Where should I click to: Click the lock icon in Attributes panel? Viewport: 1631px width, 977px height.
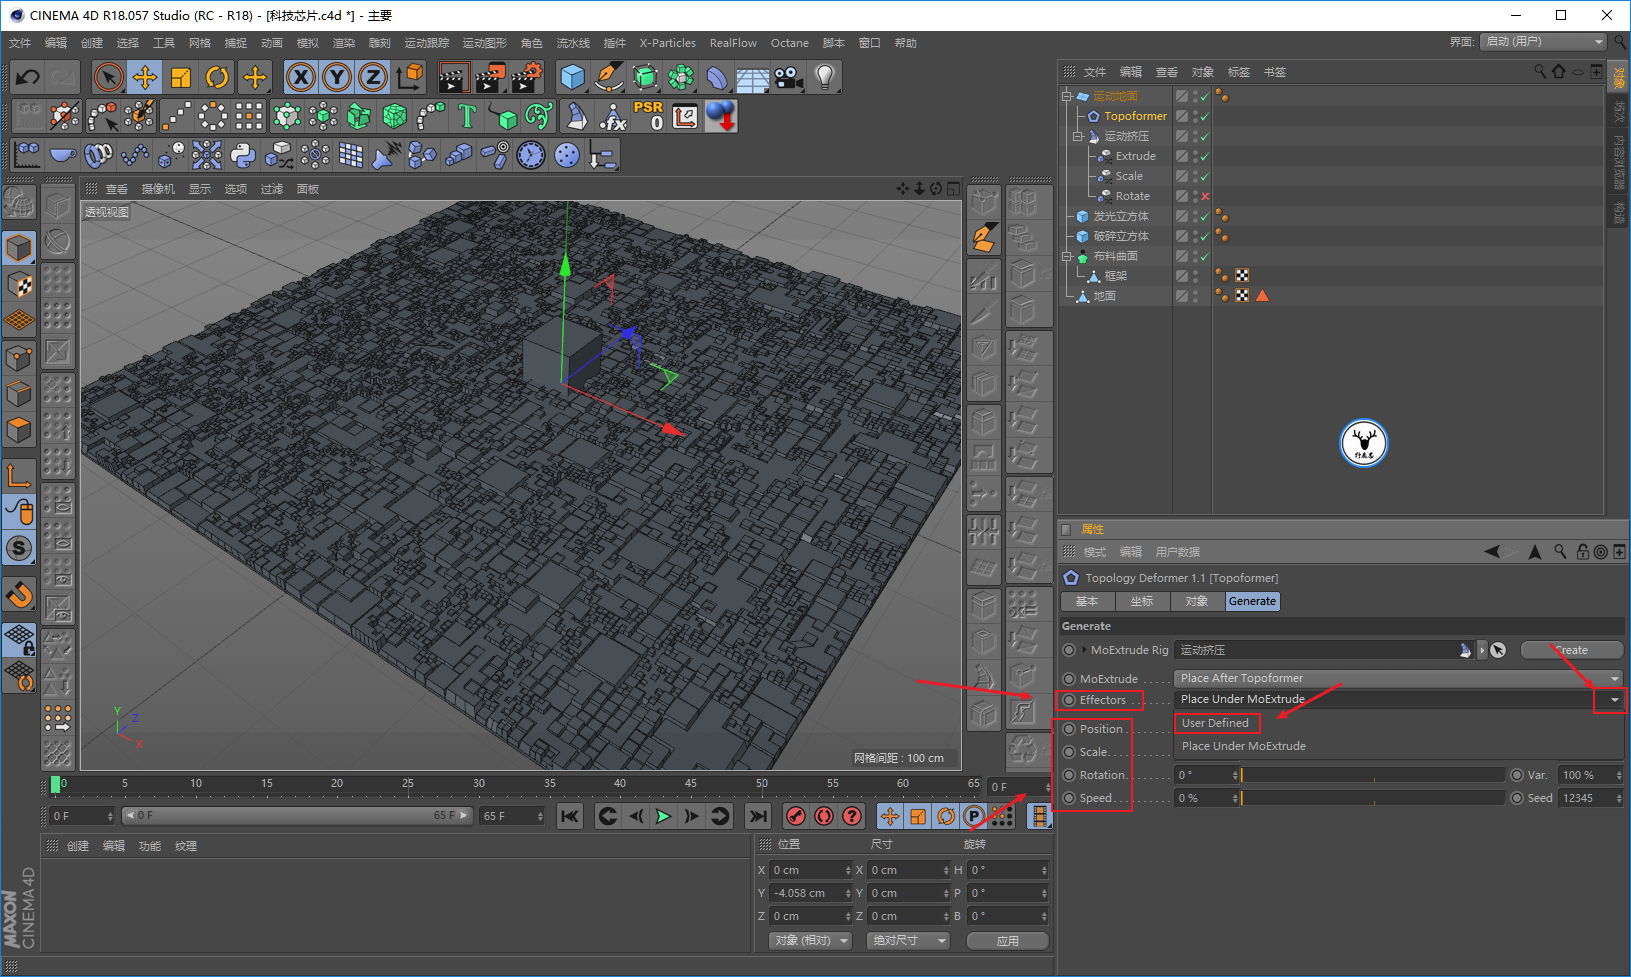coord(1582,552)
